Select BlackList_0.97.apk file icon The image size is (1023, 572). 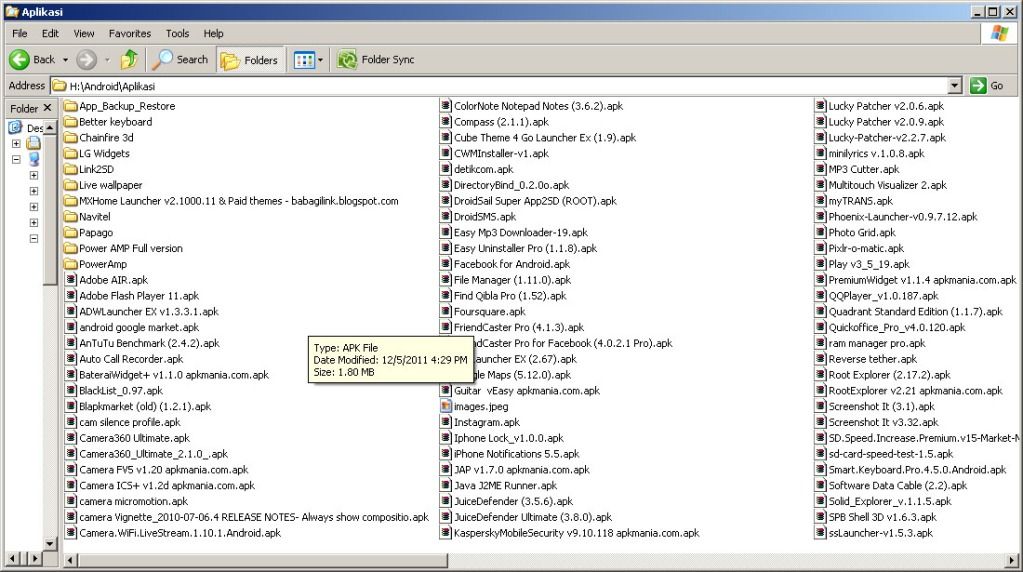71,391
